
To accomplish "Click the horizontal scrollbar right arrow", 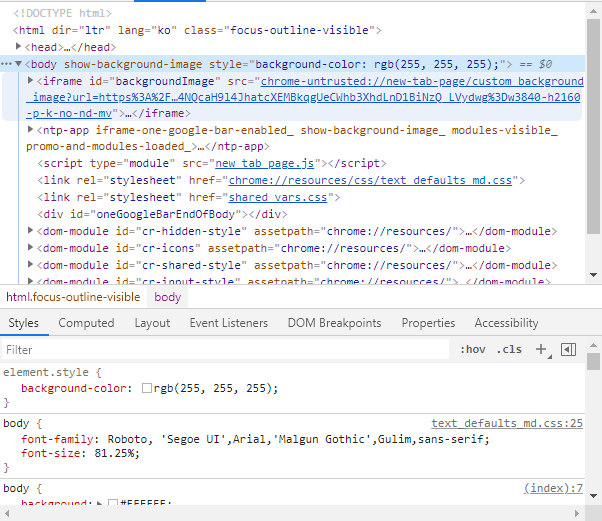I will pos(577,513).
